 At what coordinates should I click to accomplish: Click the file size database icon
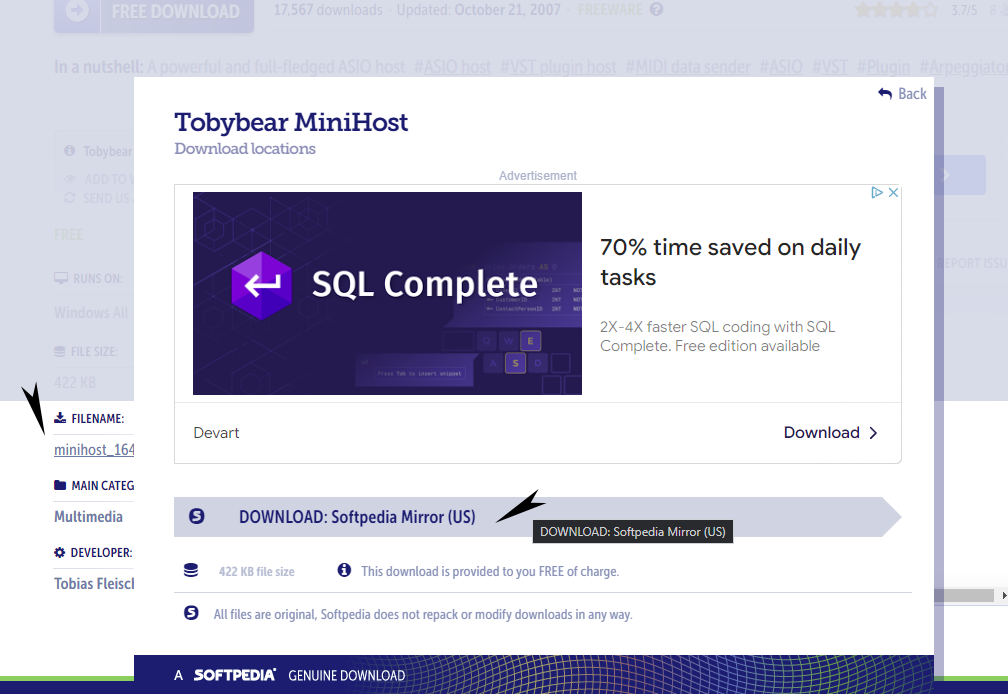(191, 570)
